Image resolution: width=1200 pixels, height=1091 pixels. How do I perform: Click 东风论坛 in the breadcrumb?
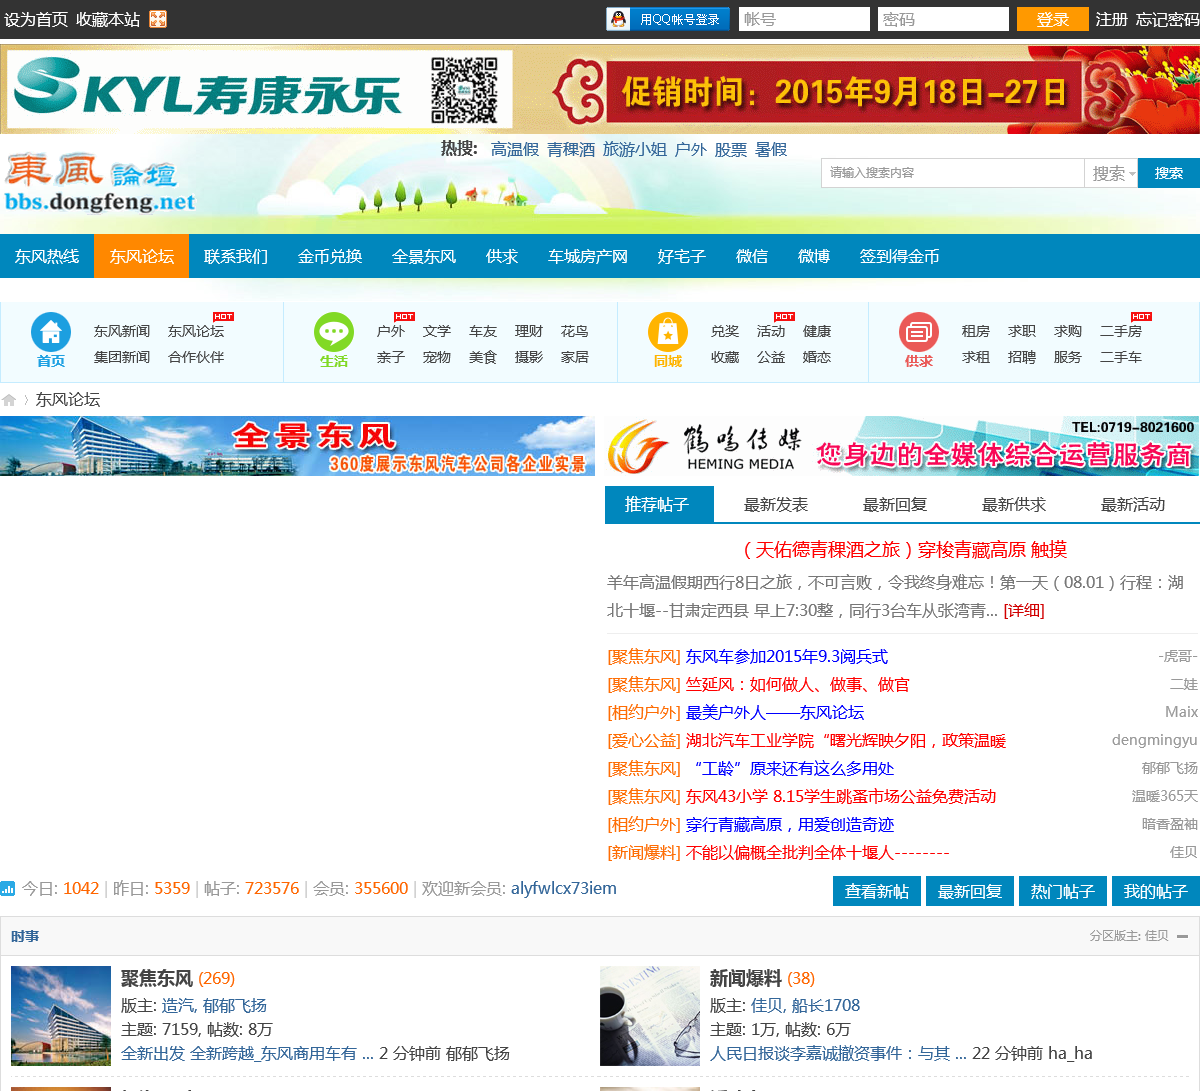(68, 399)
